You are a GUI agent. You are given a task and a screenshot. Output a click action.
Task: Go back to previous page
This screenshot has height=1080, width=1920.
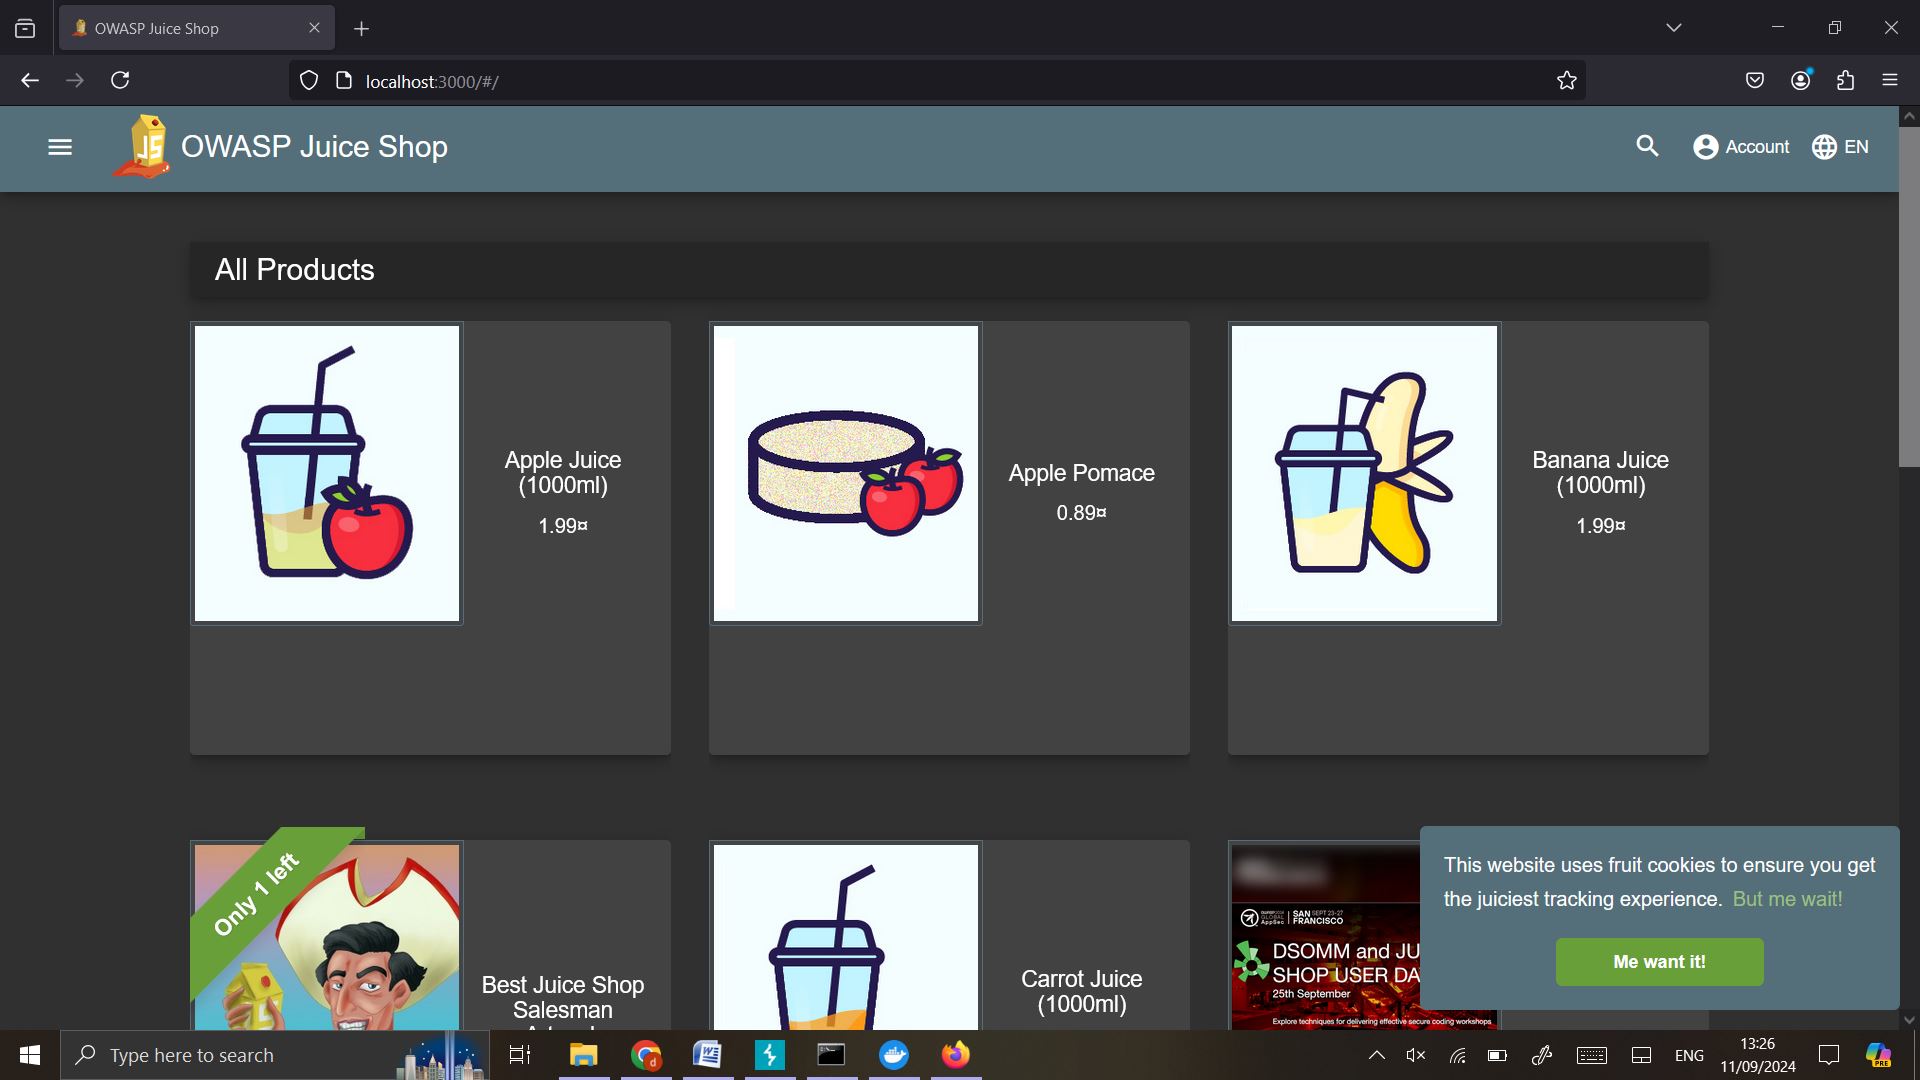(x=30, y=81)
